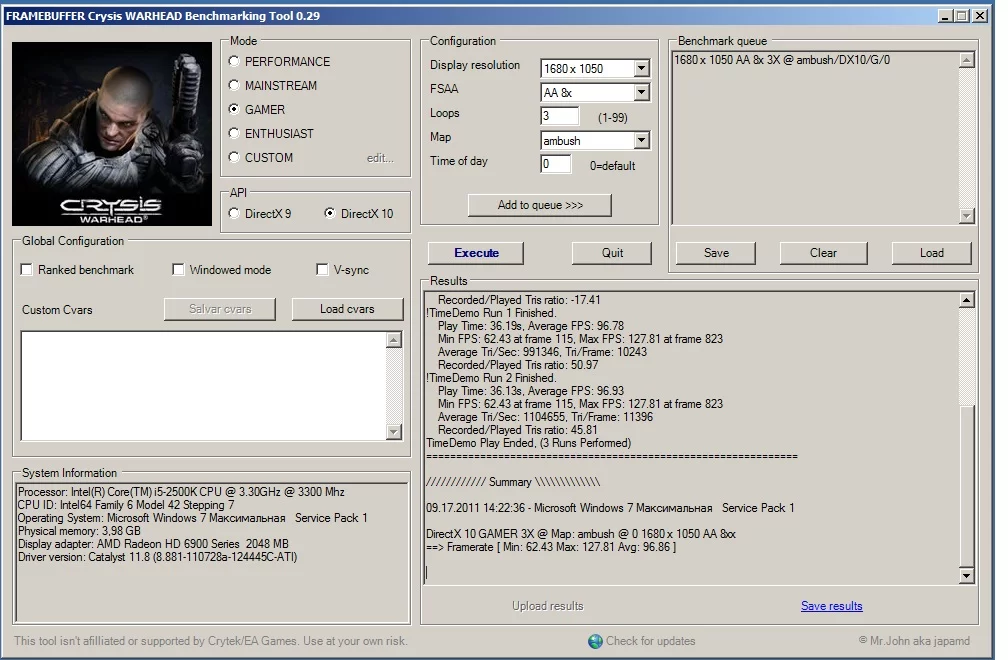The width and height of the screenshot is (1008, 660).
Task: Click the Add to queue button
Action: (x=540, y=205)
